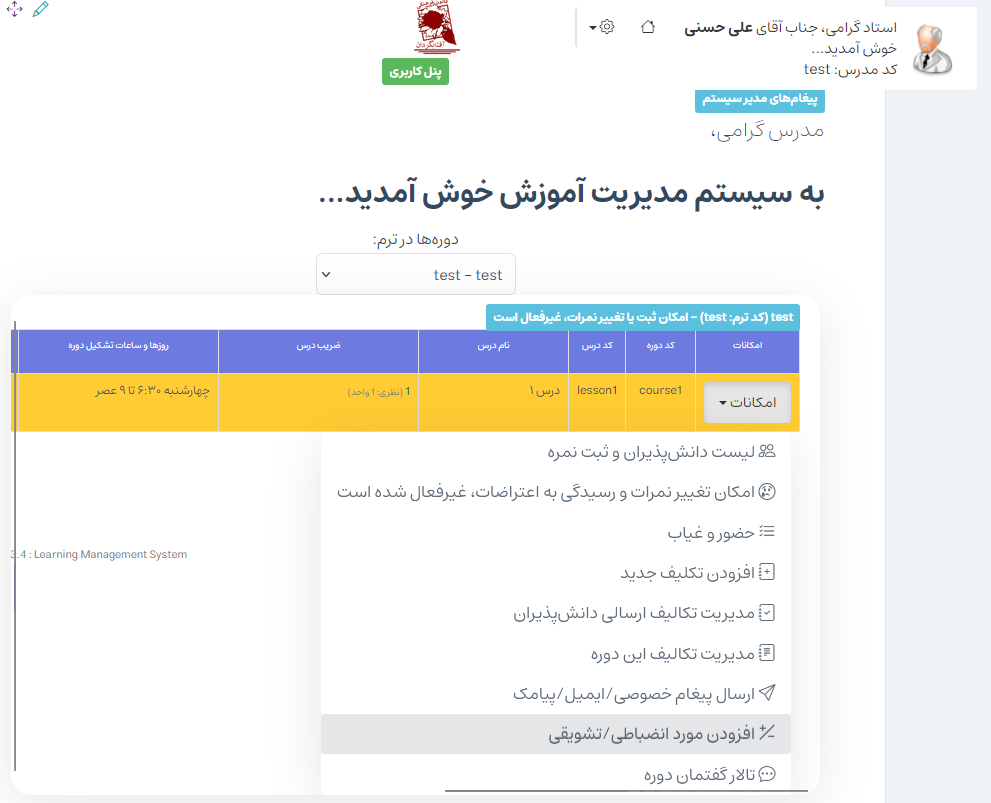Open مدیریت تکالیف این دوره

[x=556, y=653]
